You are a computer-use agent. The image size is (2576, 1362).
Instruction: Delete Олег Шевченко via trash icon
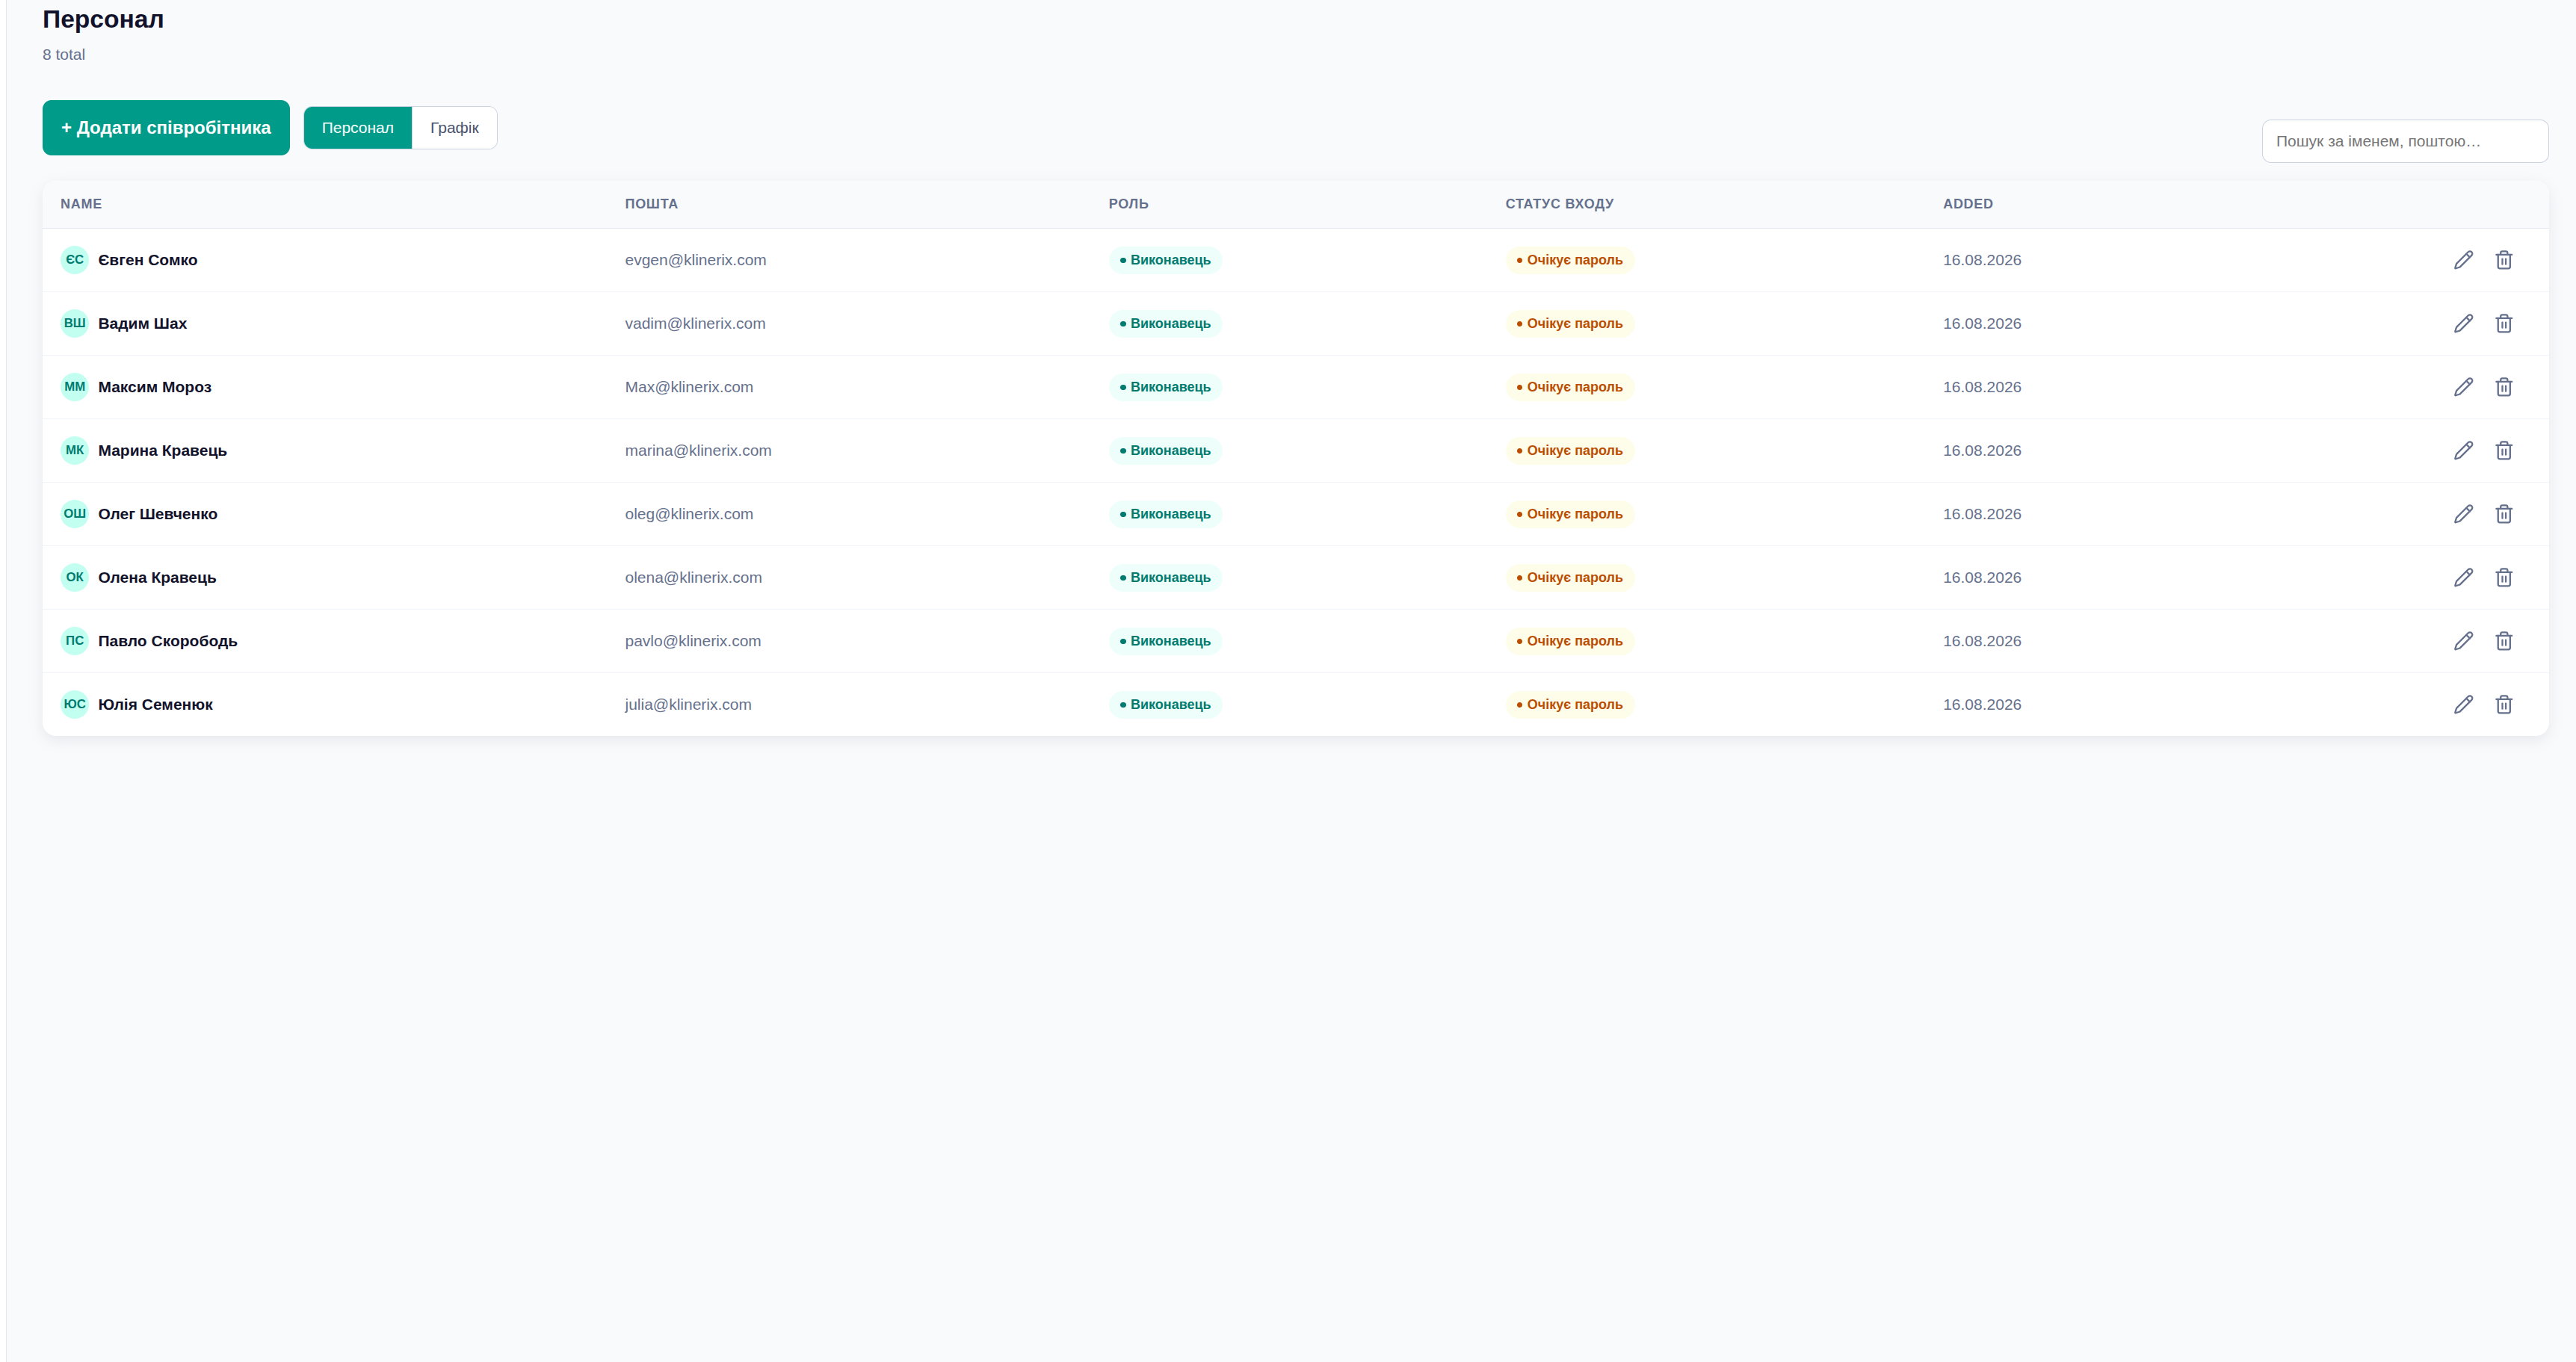[2504, 514]
